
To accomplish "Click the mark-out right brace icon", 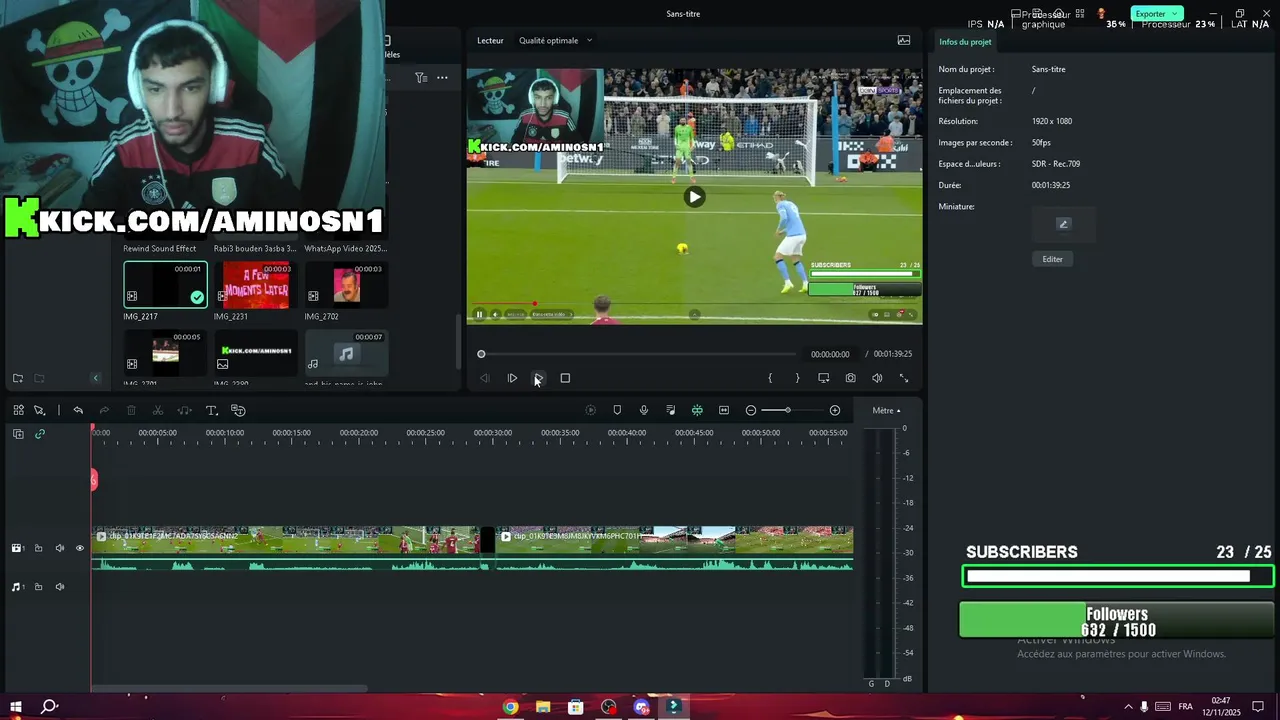I will pos(797,378).
